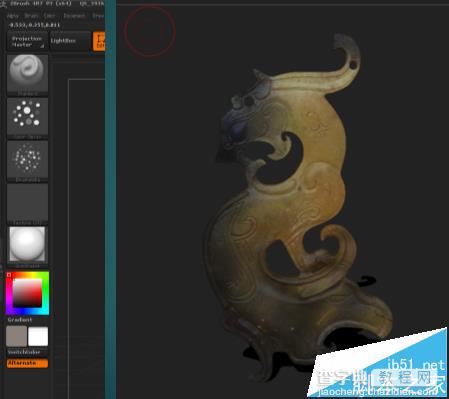Open the Color menu
Screen dimensions: 449x399
[x=49, y=16]
